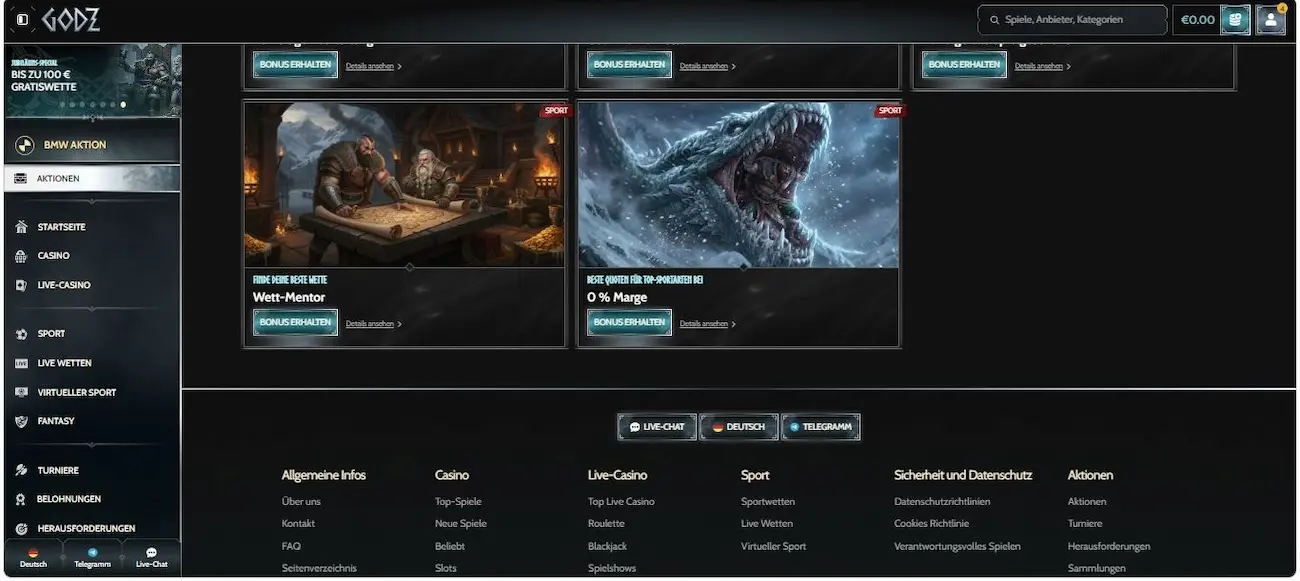Select the first dot of the banner carousel
The width and height of the screenshot is (1300, 581).
(60, 104)
